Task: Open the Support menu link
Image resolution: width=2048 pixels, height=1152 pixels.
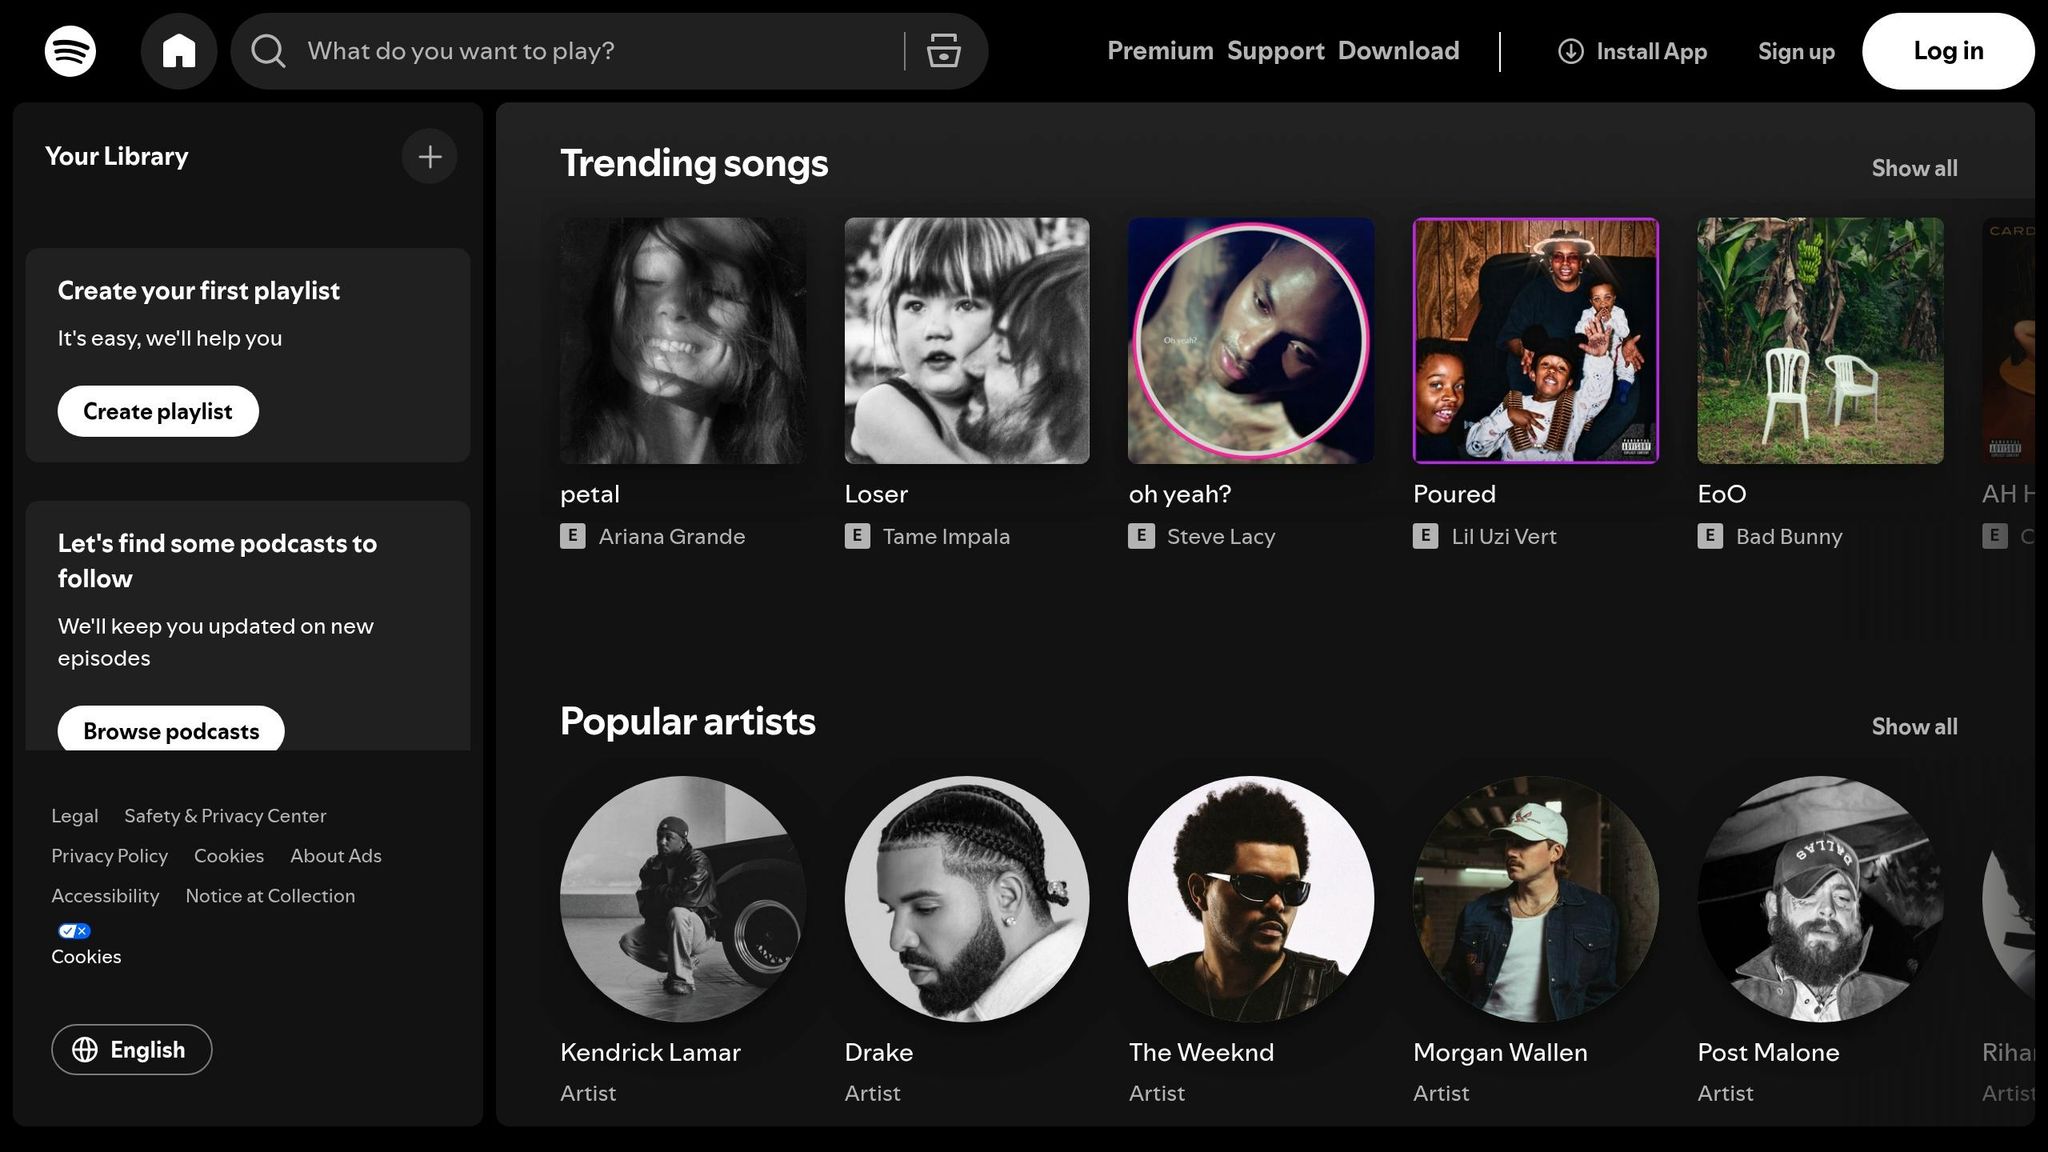Action: coord(1276,51)
